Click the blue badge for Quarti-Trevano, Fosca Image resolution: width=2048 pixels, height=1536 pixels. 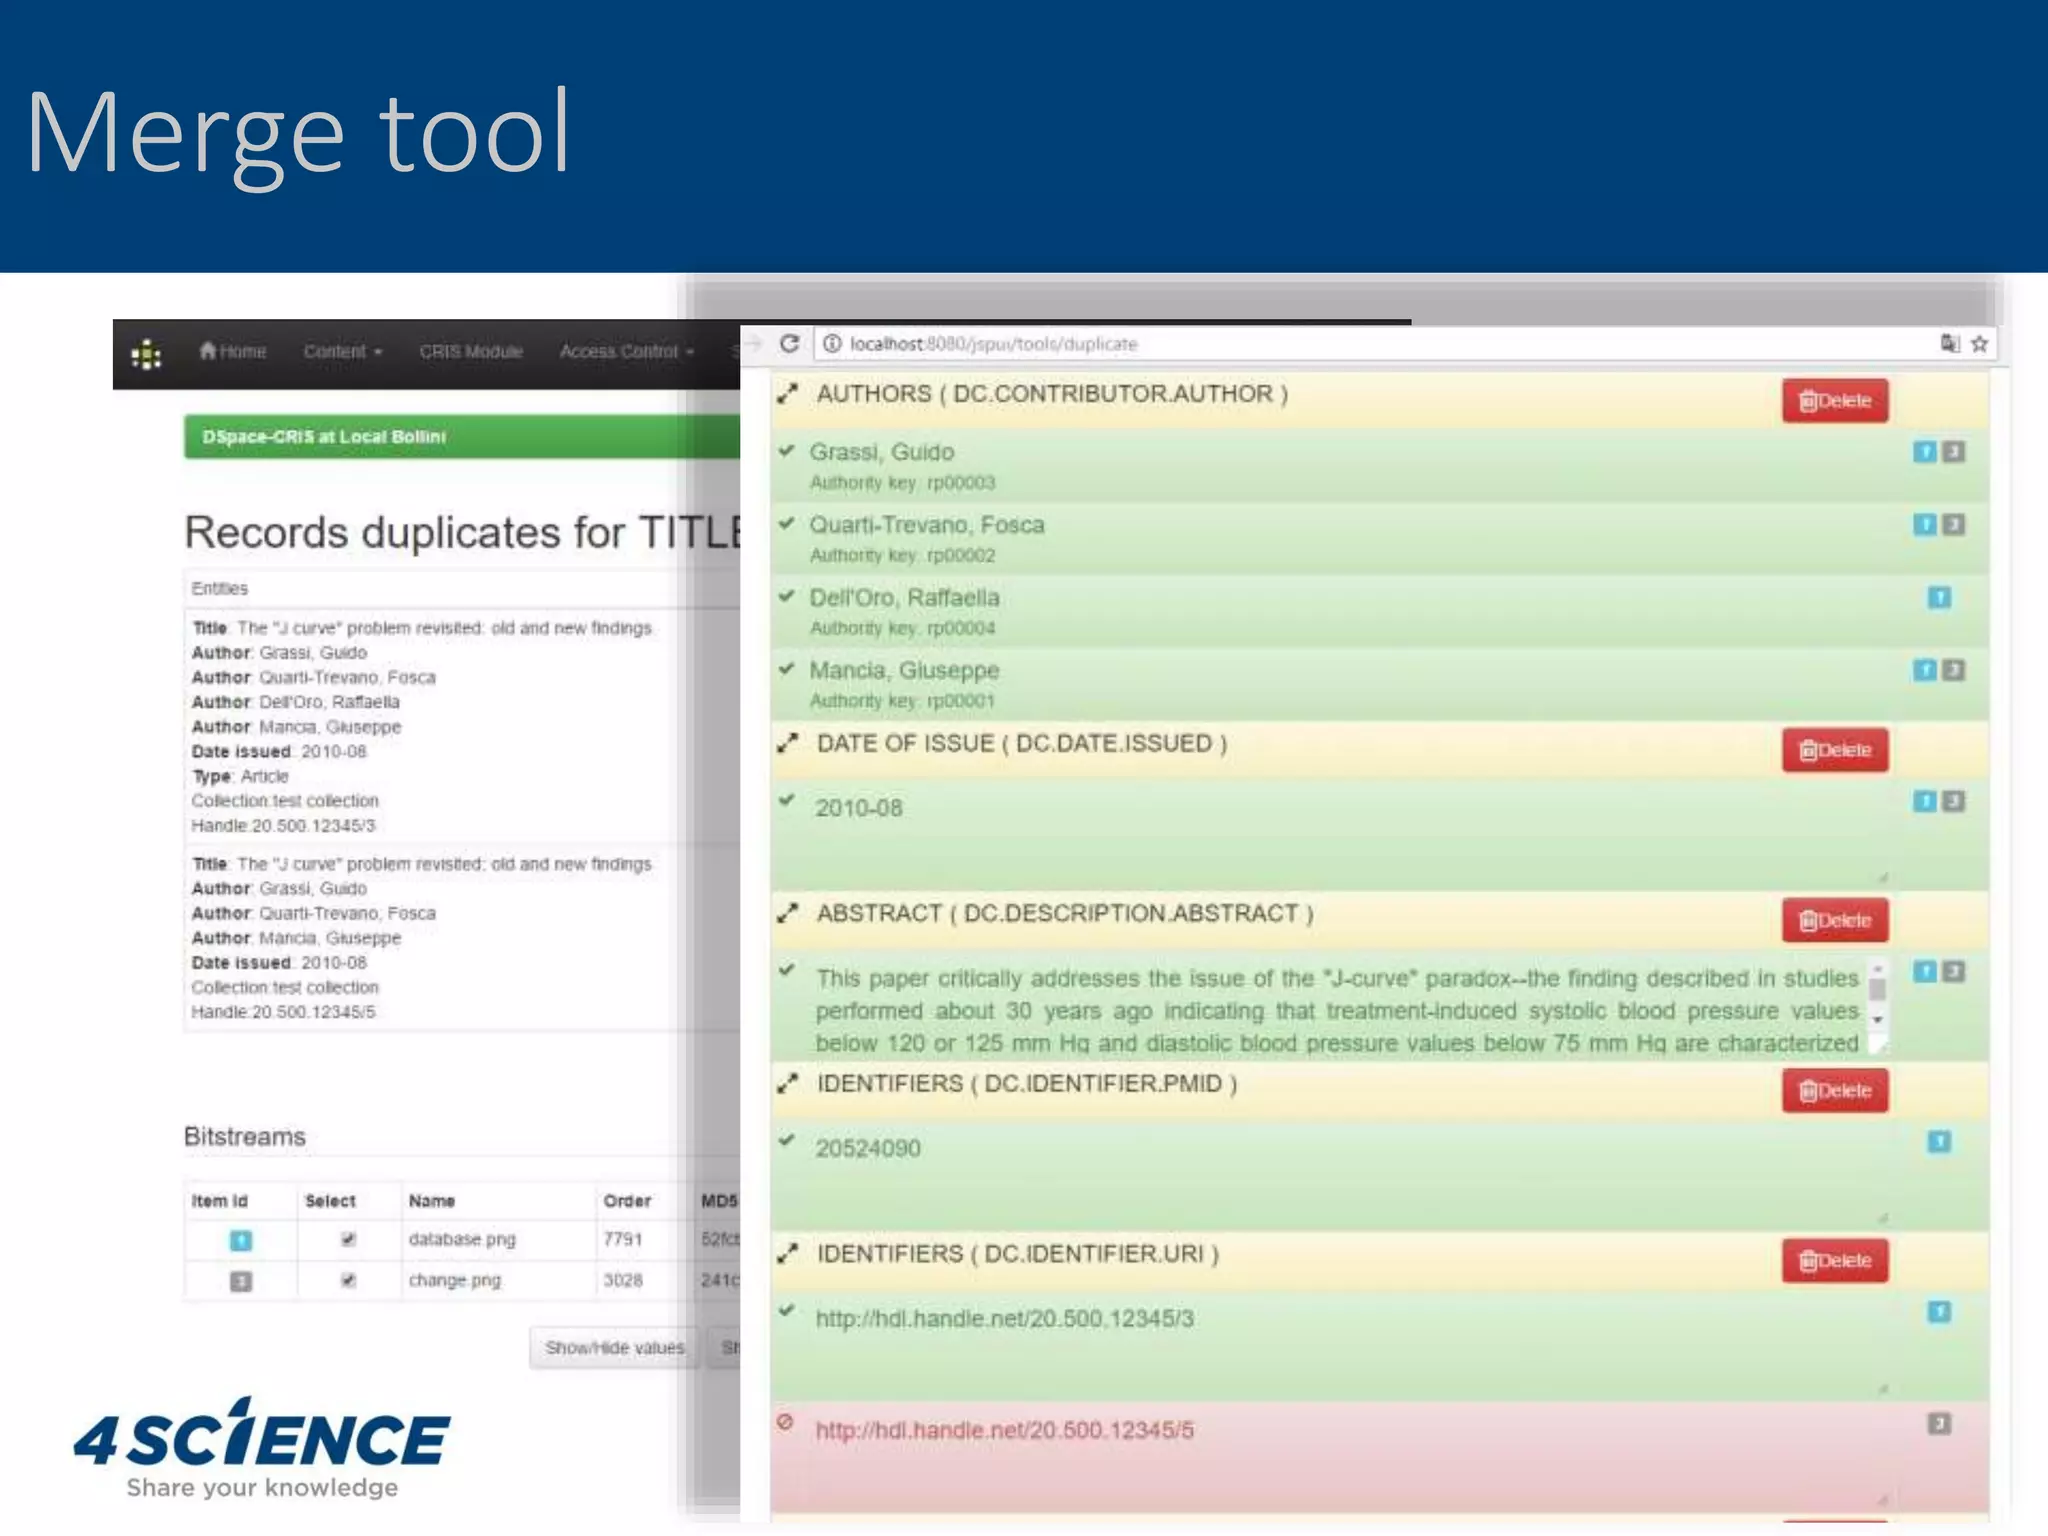(x=1925, y=525)
